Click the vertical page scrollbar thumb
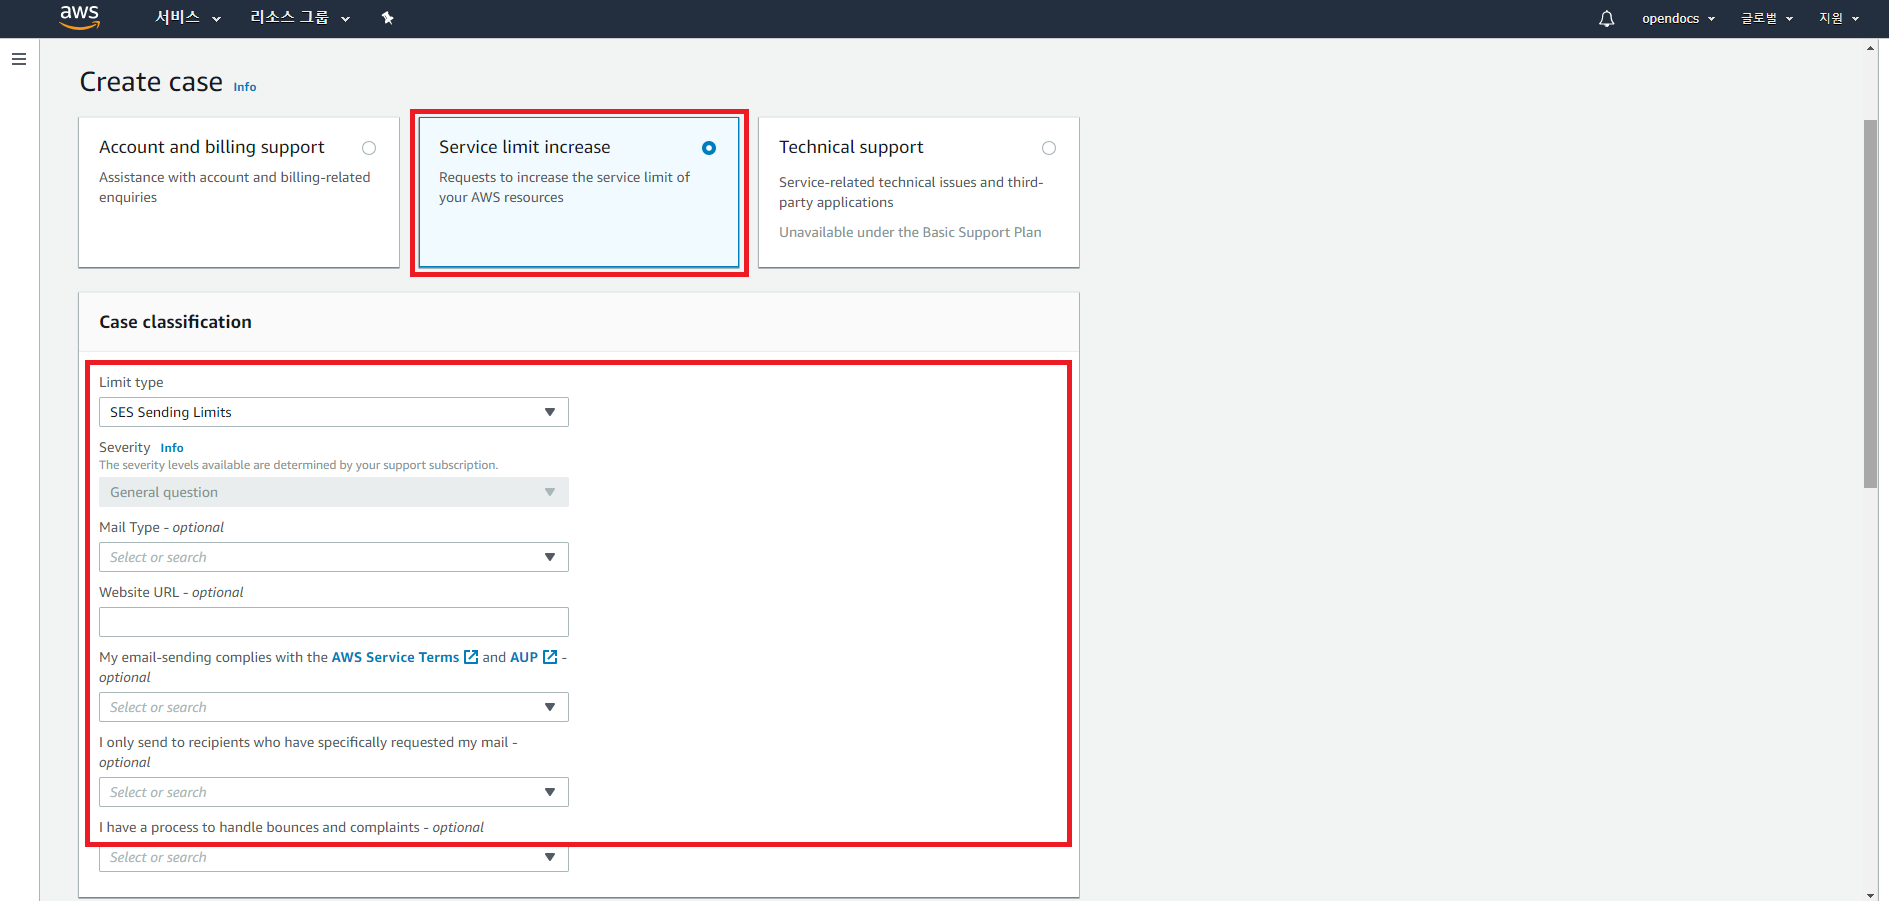 tap(1870, 304)
